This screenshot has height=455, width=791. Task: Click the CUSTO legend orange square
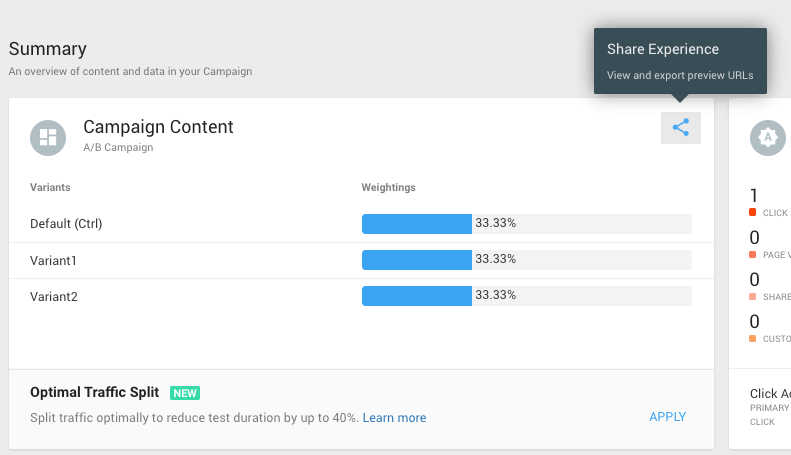coord(753,338)
